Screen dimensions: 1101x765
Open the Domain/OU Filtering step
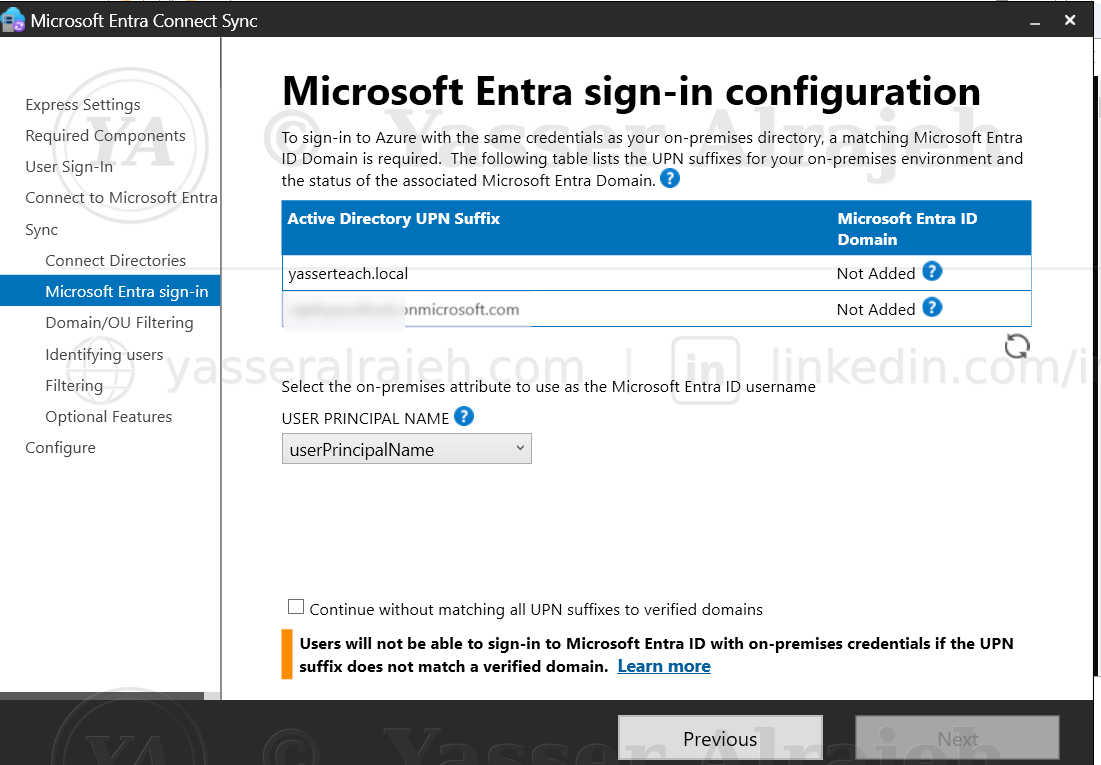click(119, 323)
